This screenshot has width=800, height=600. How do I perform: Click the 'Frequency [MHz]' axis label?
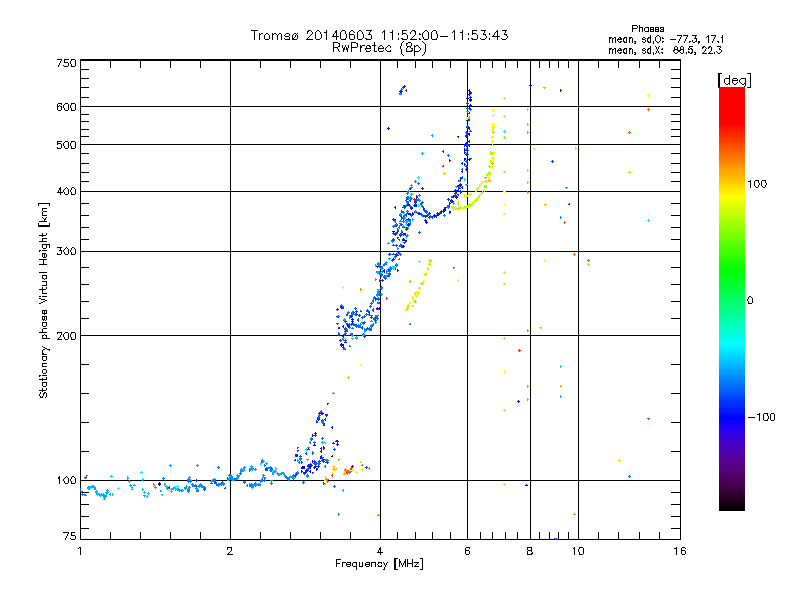point(379,564)
